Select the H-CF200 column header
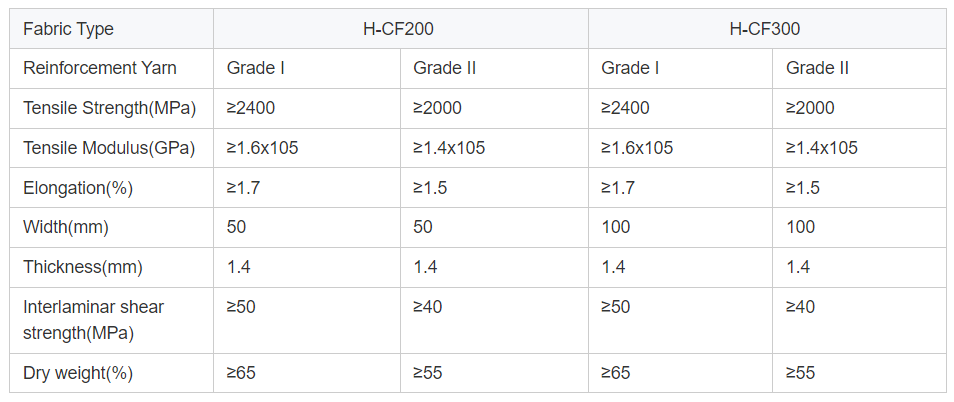The image size is (954, 402). (400, 29)
